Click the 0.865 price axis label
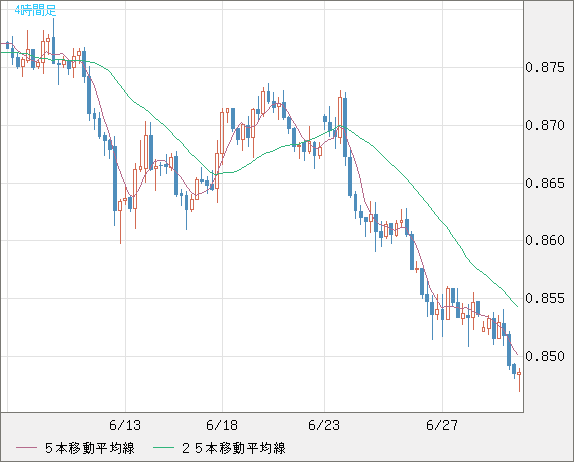 [x=545, y=183]
